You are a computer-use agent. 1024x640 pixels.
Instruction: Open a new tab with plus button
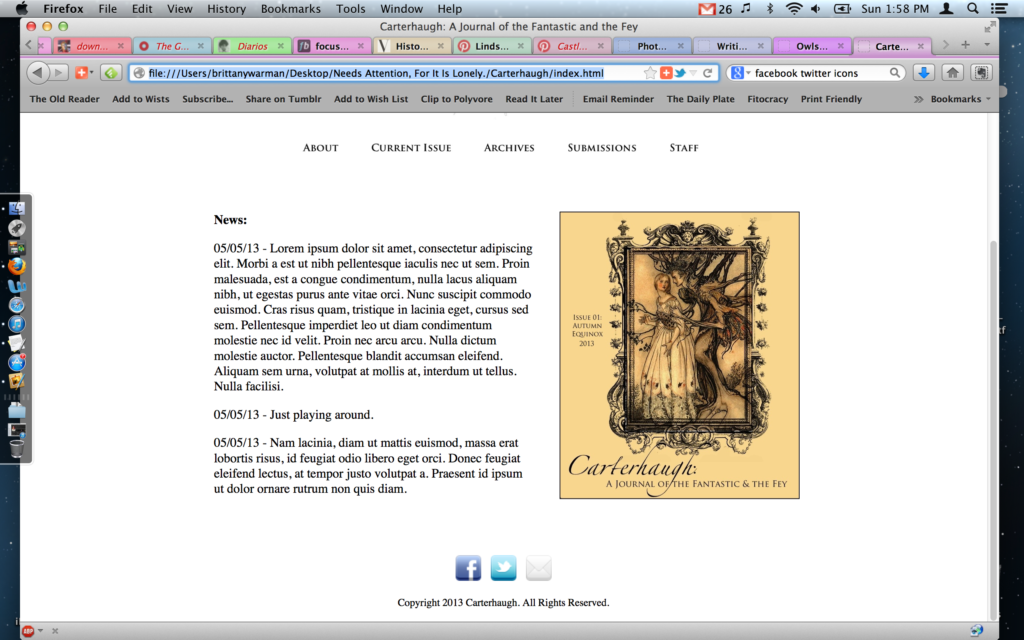point(965,44)
